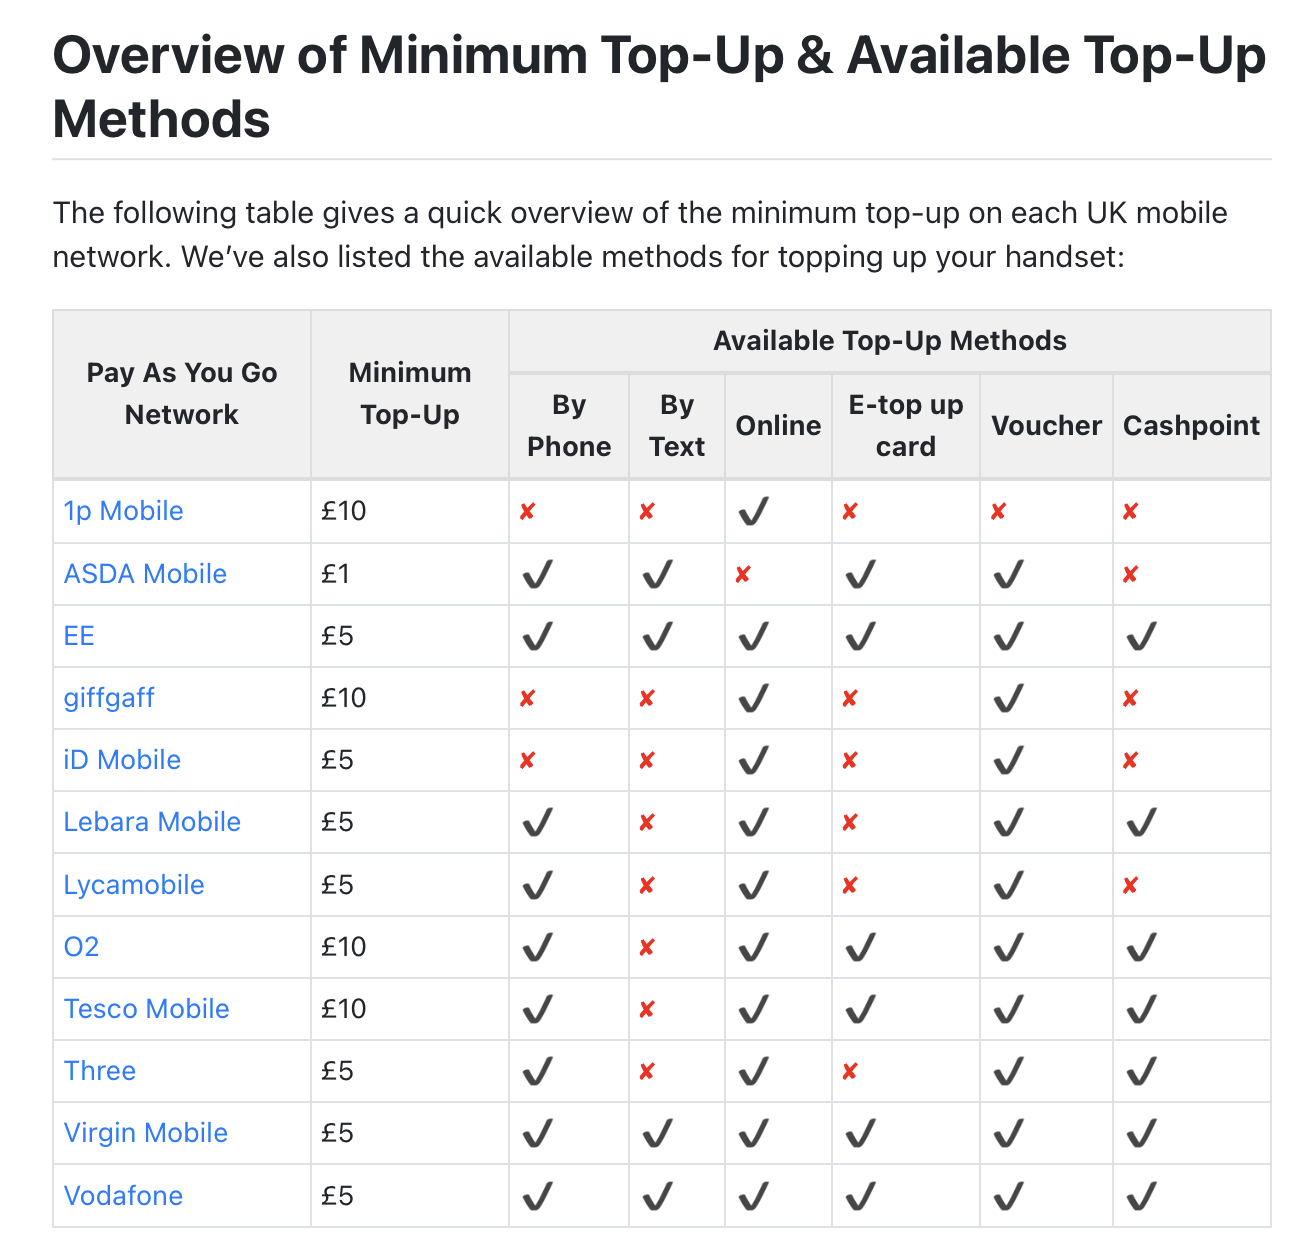The width and height of the screenshot is (1293, 1234).
Task: Click giffgaff's Voucher checkmark icon
Action: point(1008,698)
